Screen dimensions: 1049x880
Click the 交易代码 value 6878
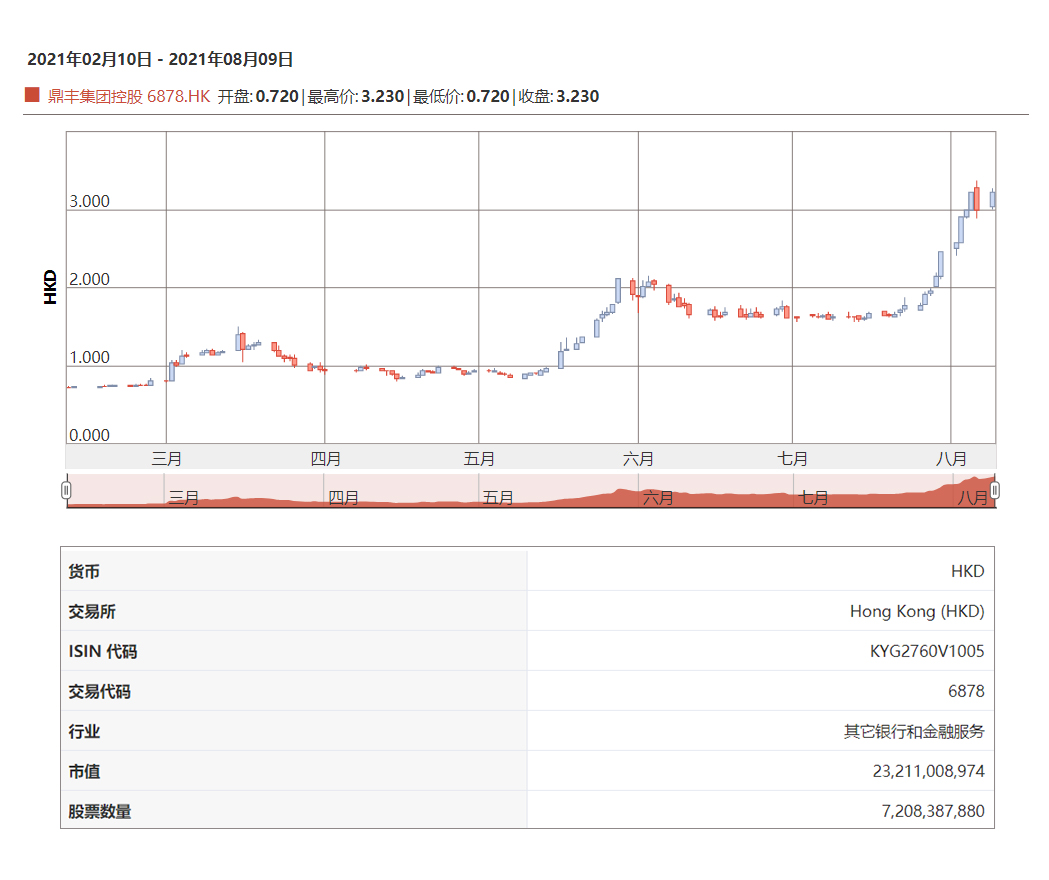point(966,691)
